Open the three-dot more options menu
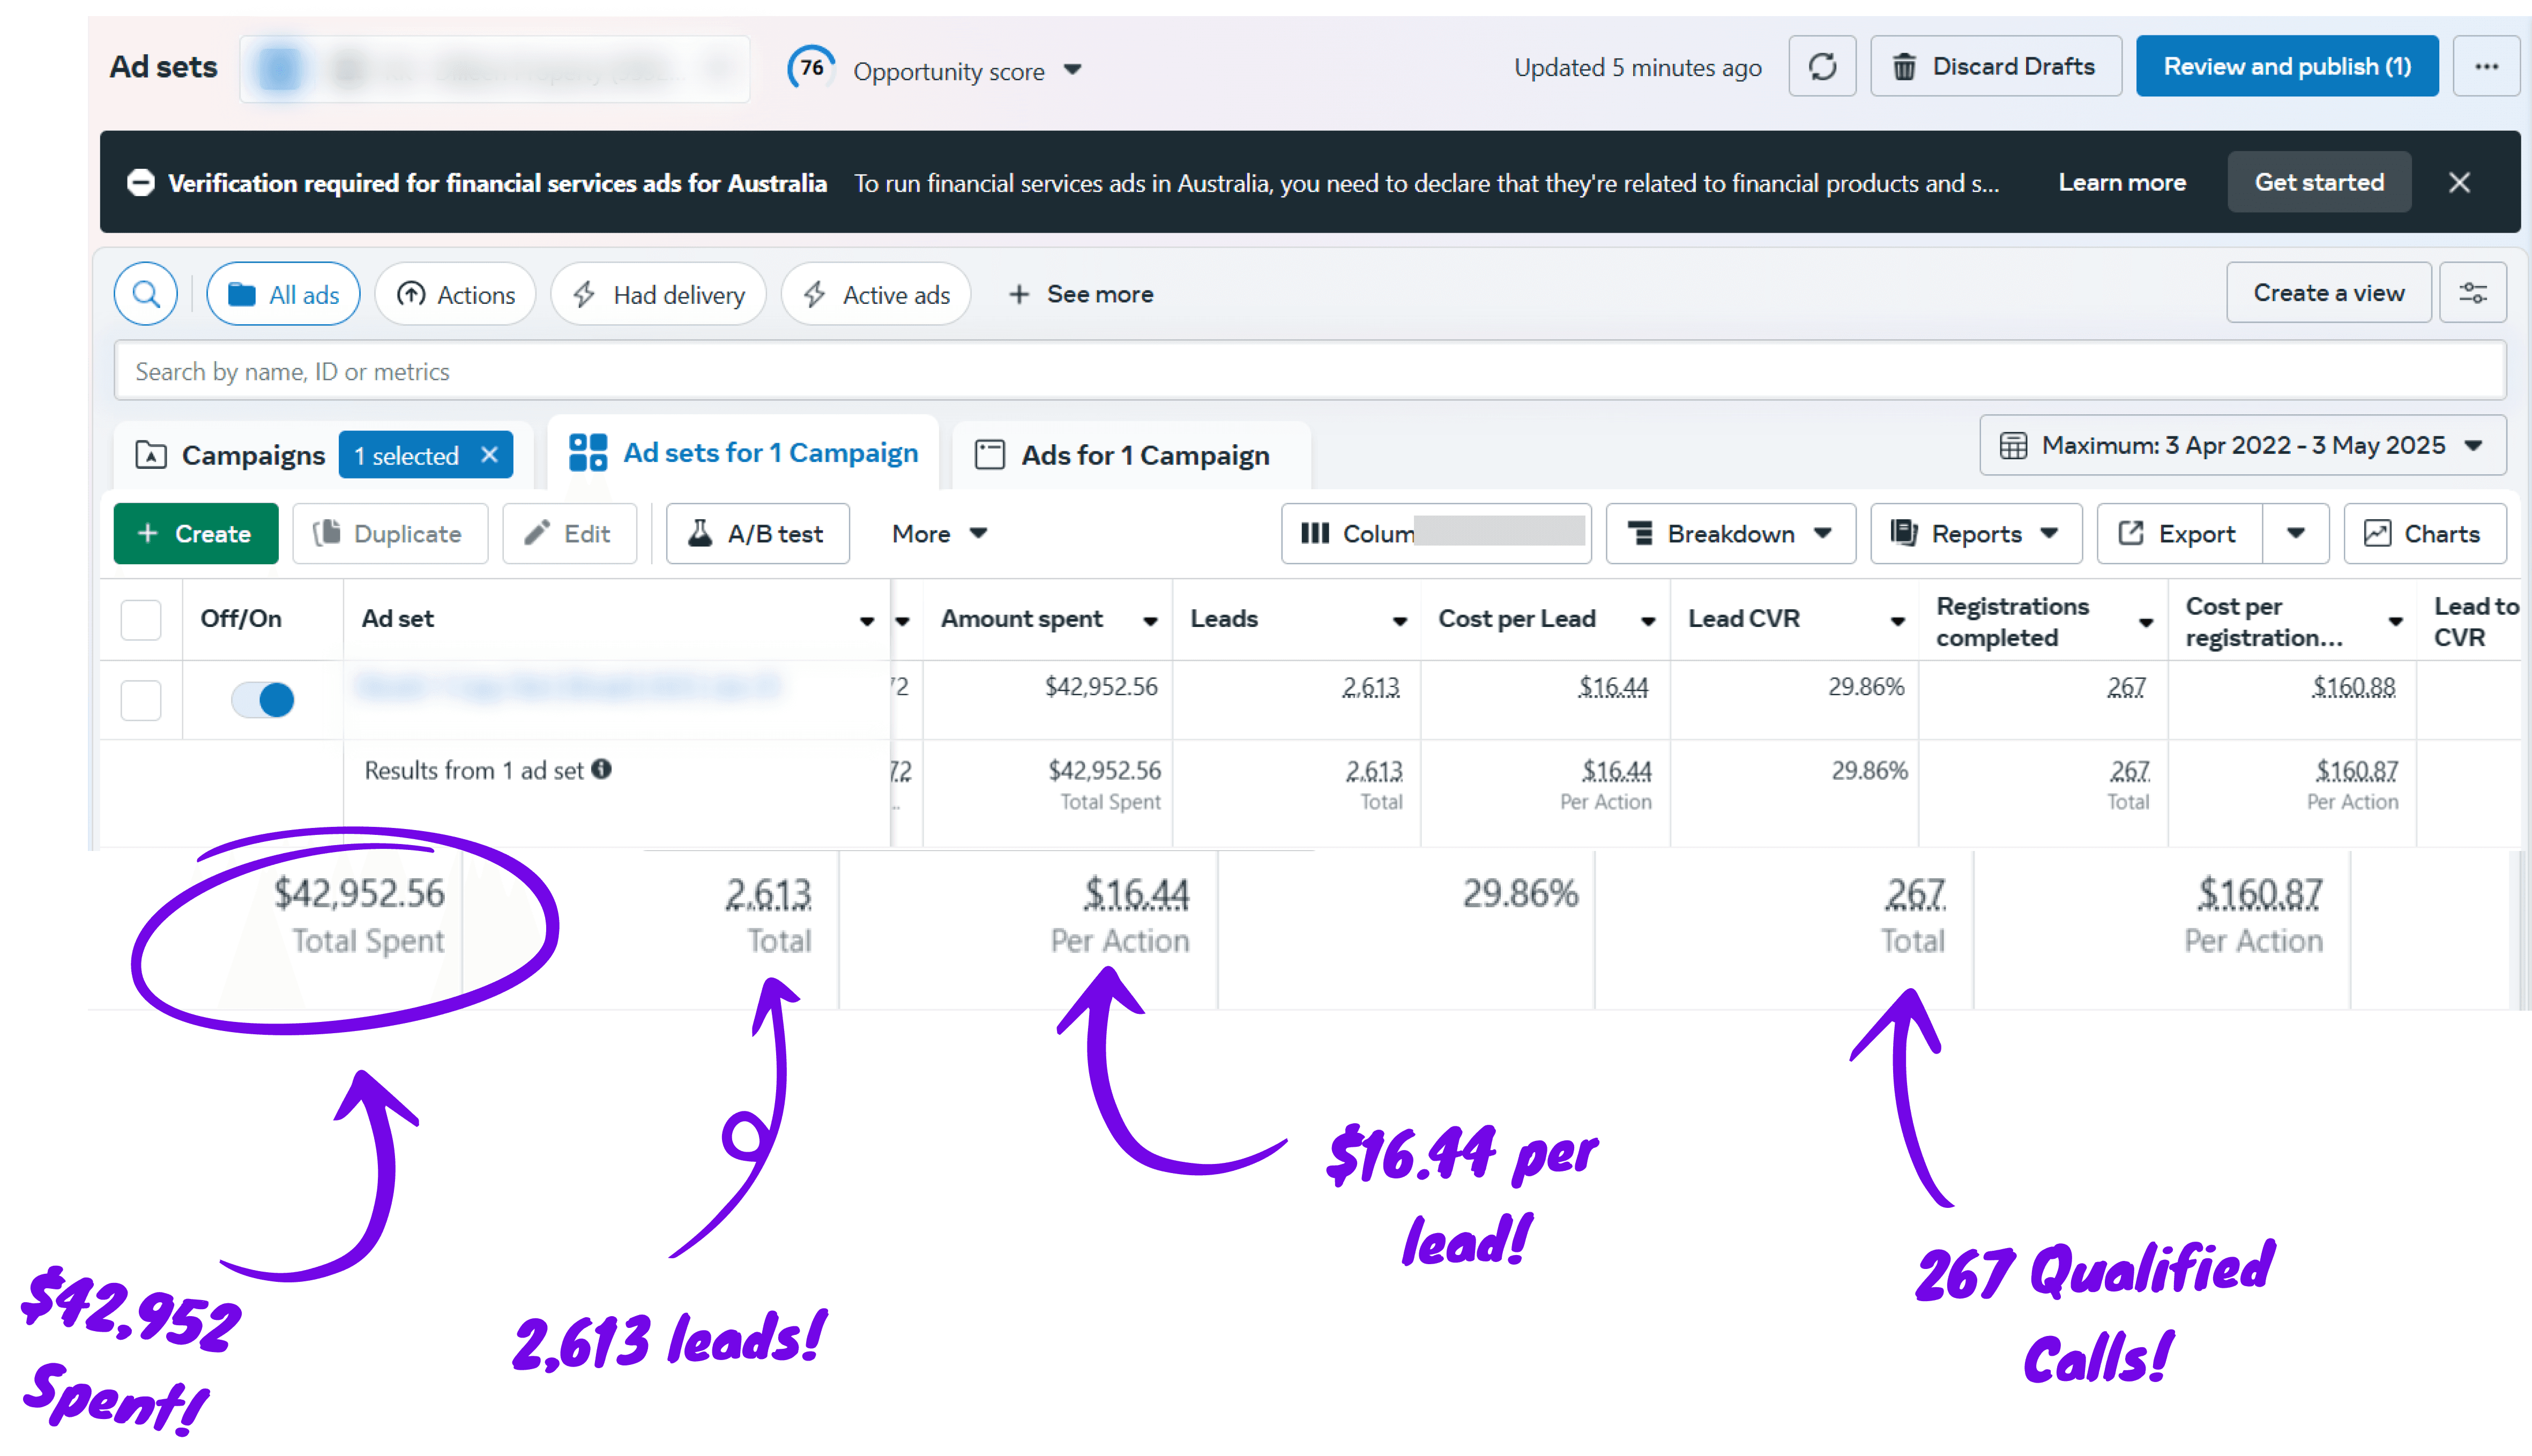 point(2486,67)
